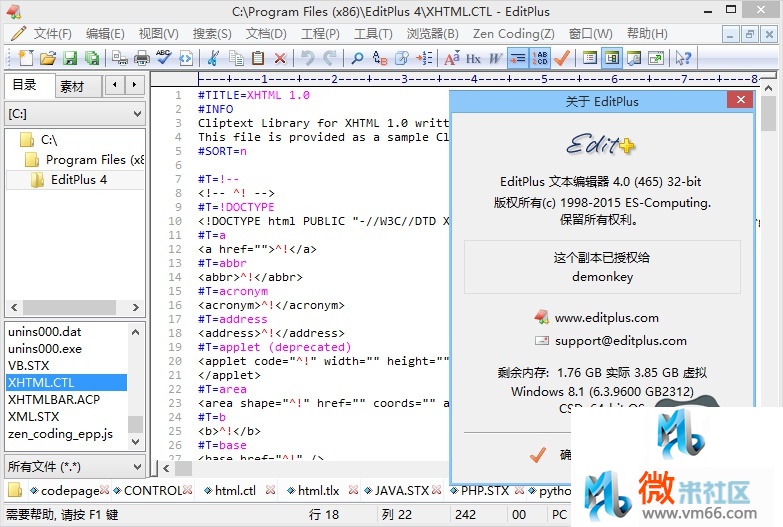Click the 行 18 status bar field
This screenshot has height=527, width=783.
click(x=324, y=515)
